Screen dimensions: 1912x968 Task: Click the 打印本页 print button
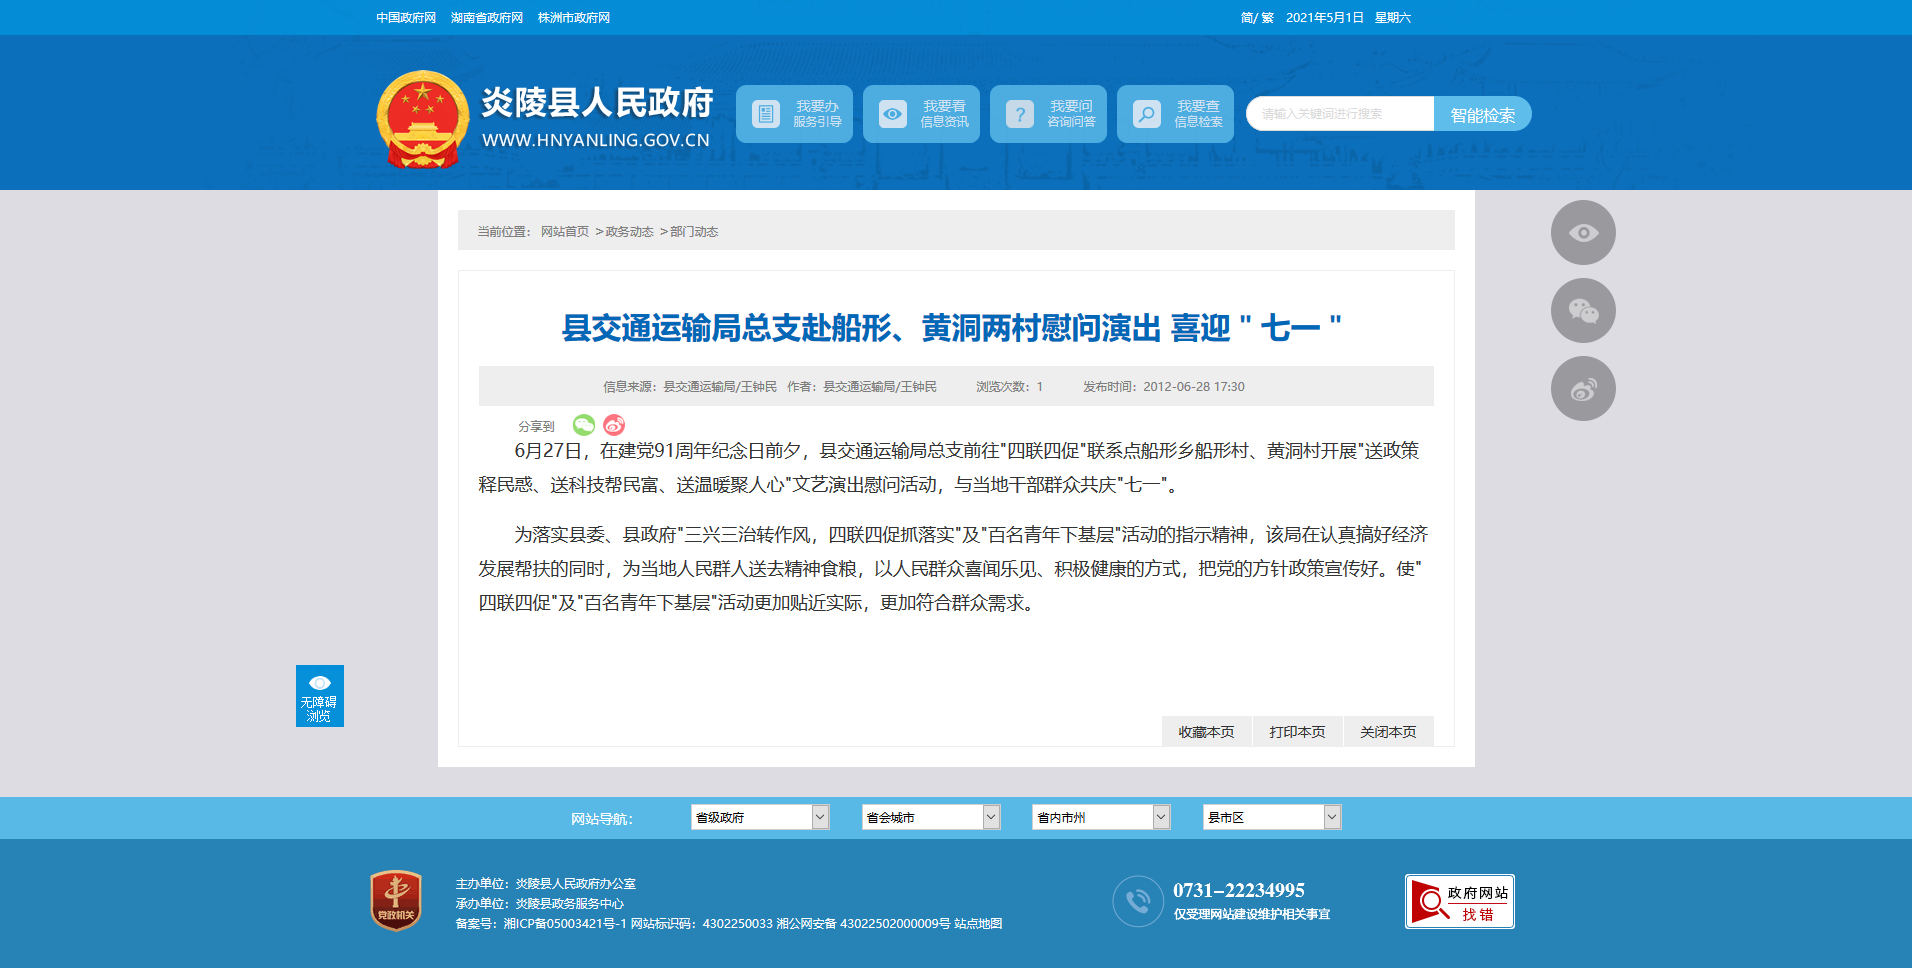(1297, 732)
